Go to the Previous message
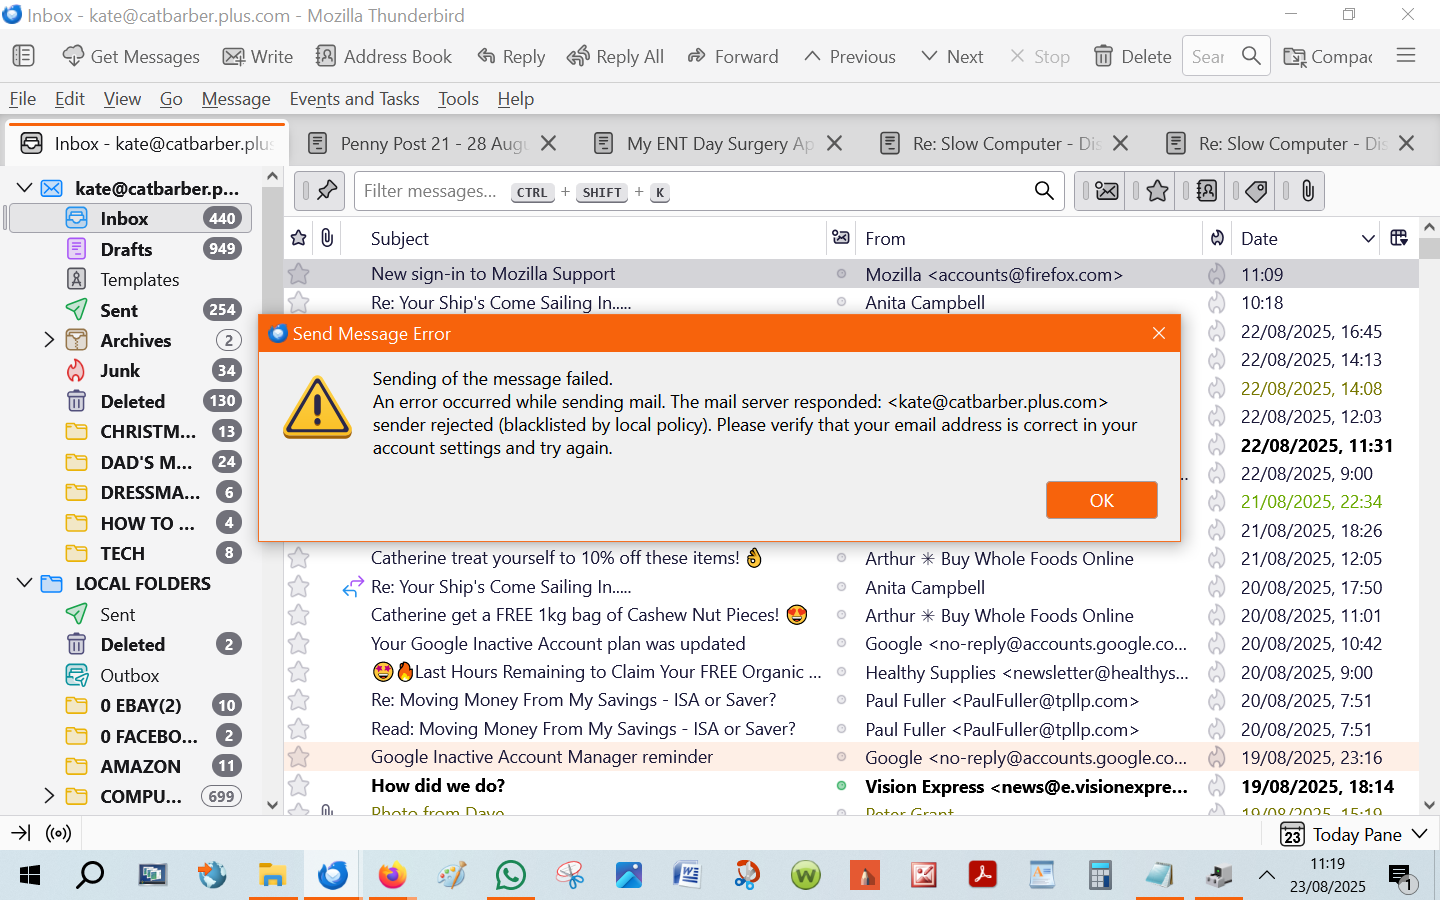 850,56
